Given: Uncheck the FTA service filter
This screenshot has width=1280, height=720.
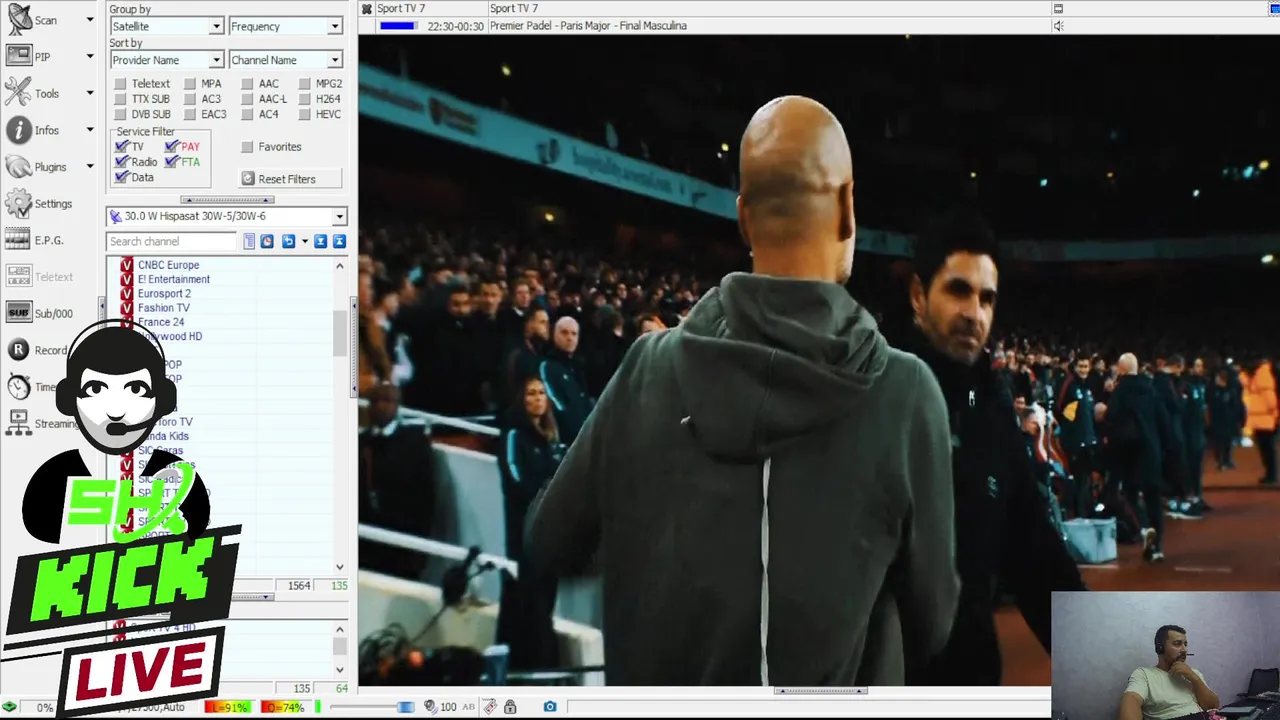Looking at the screenshot, I should tap(172, 161).
